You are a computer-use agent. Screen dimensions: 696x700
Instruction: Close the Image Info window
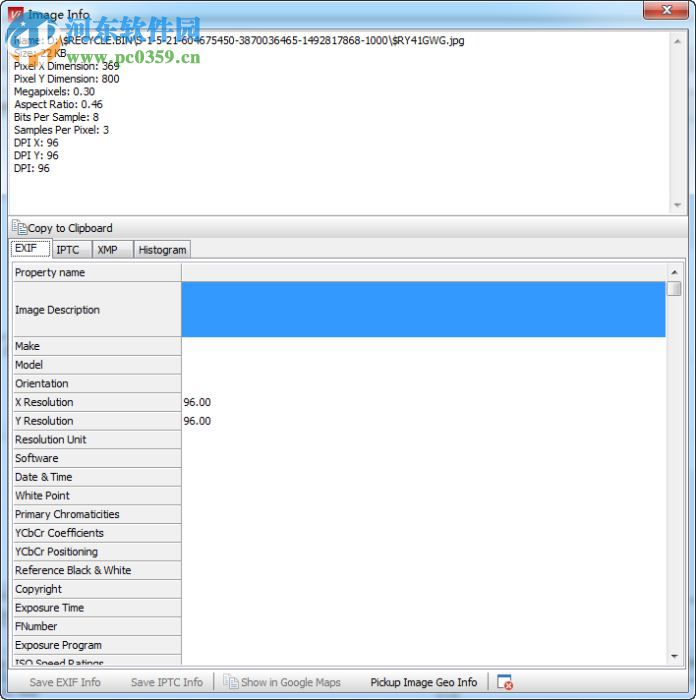point(666,10)
